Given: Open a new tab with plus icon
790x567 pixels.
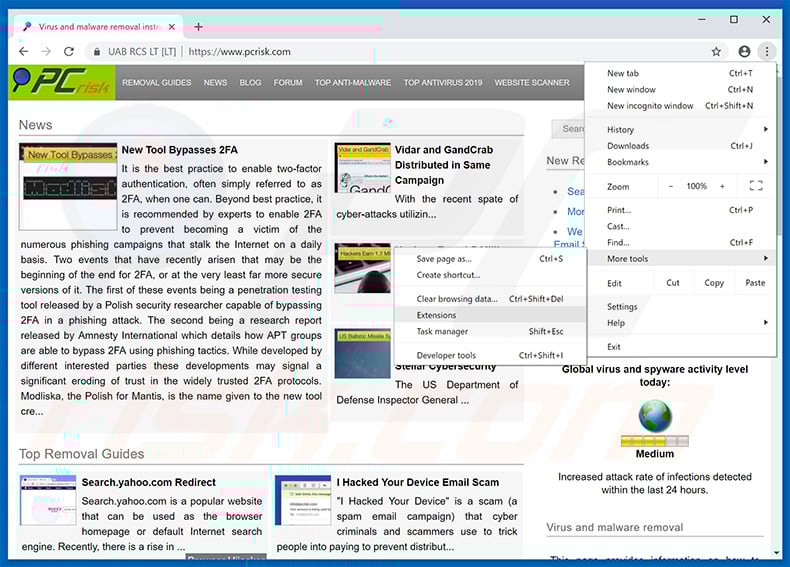Looking at the screenshot, I should point(199,27).
